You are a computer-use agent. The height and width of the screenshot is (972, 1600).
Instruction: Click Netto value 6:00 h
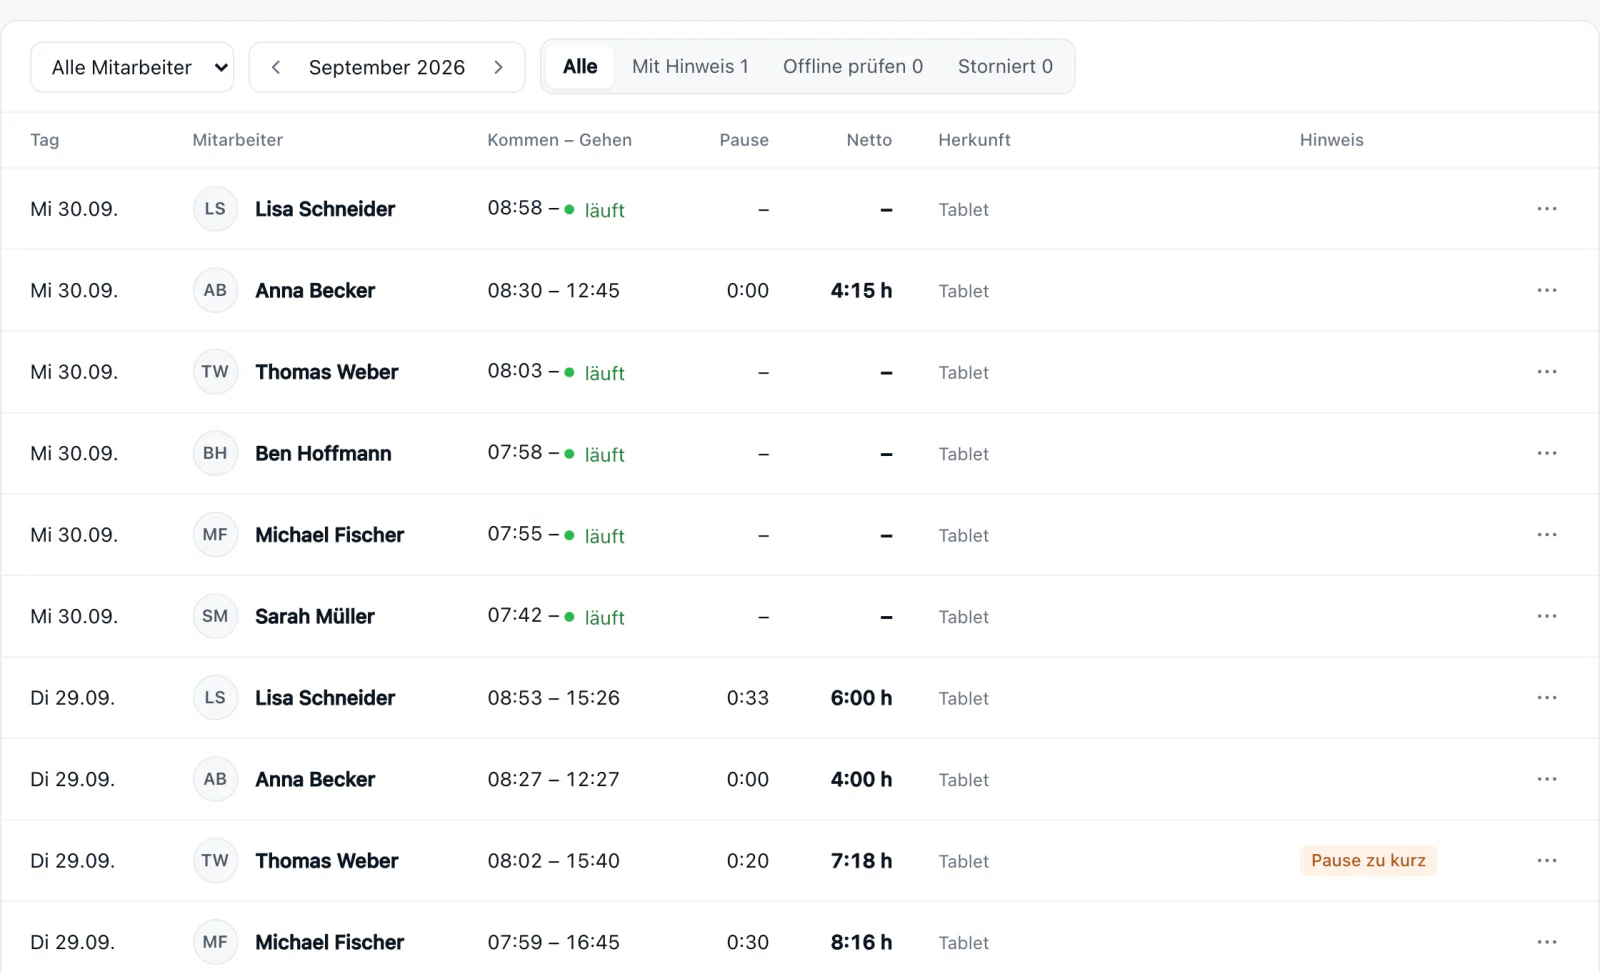tap(861, 698)
